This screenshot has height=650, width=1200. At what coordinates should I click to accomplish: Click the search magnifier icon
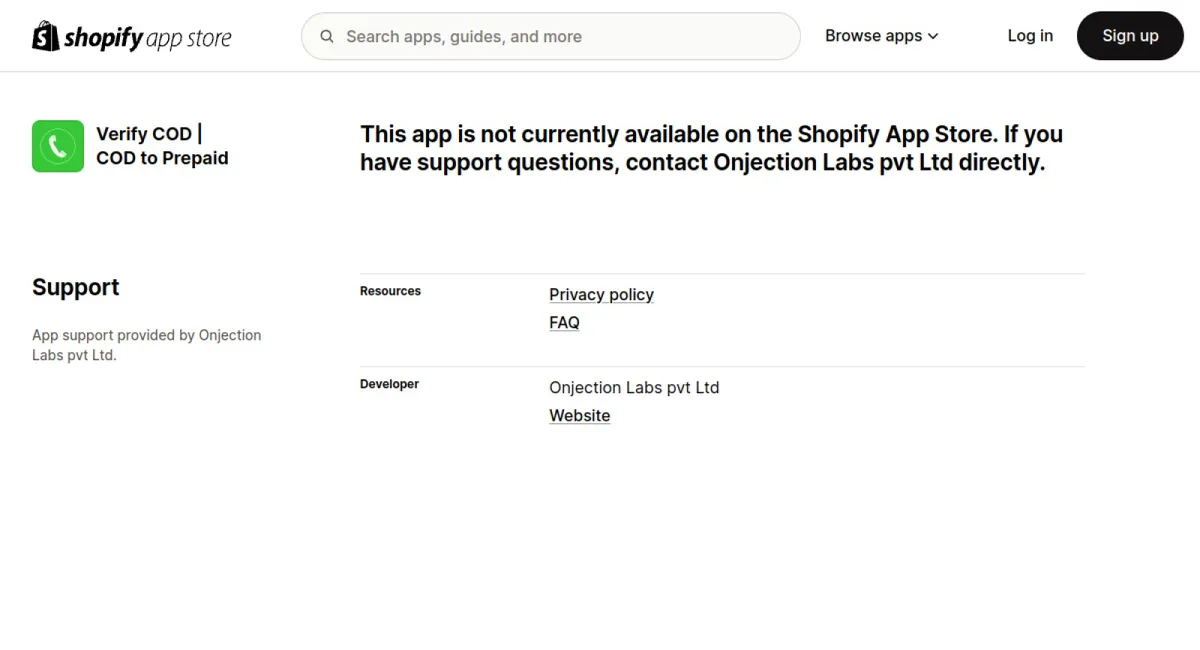[327, 37]
